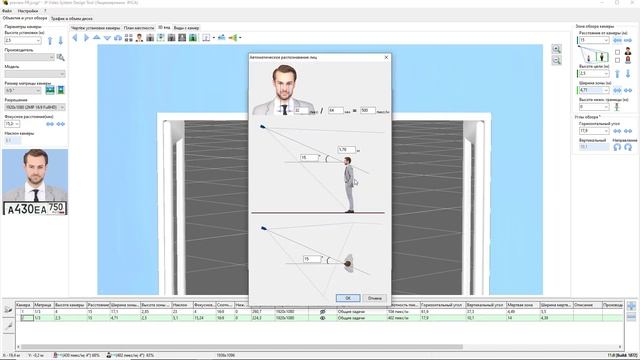Image resolution: width=640 pixels, height=360 pixels.
Task: Click the narrow-arrows icon beside the focal length field
Action: (x=50, y=124)
